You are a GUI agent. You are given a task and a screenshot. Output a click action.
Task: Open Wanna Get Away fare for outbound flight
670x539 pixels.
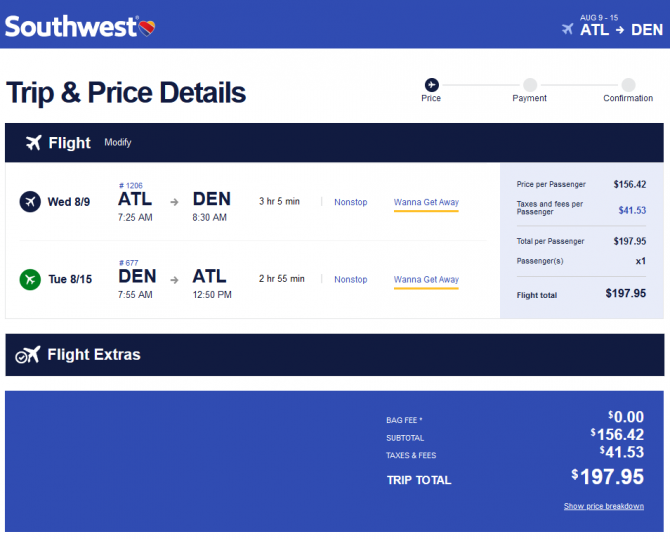pos(426,202)
